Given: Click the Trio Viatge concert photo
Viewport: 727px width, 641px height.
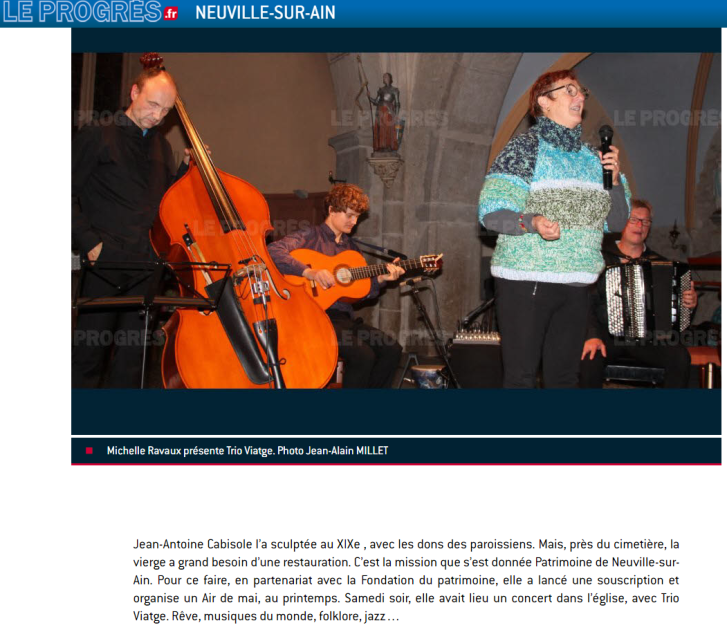Looking at the screenshot, I should tap(396, 220).
